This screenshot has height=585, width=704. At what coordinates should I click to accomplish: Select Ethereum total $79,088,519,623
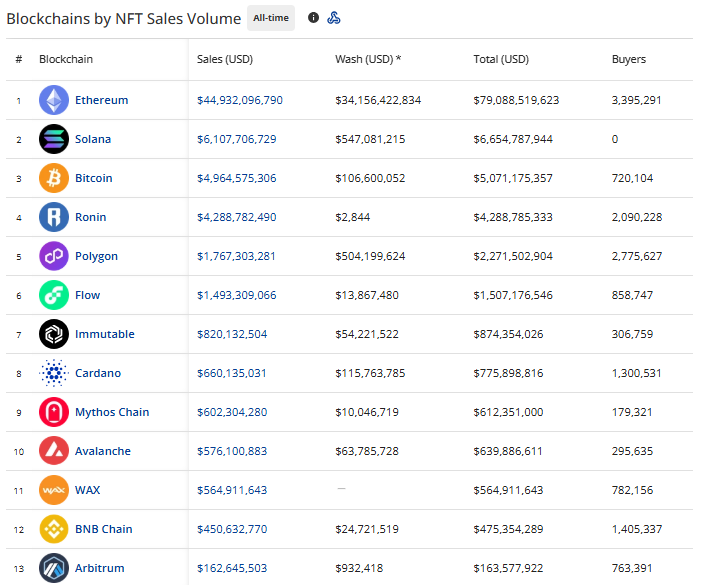[x=516, y=100]
